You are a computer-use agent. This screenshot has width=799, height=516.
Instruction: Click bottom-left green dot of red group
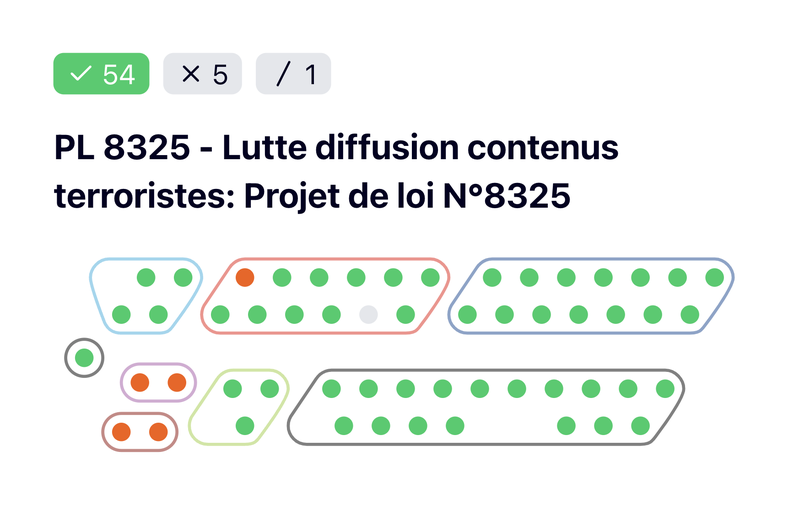click(220, 314)
